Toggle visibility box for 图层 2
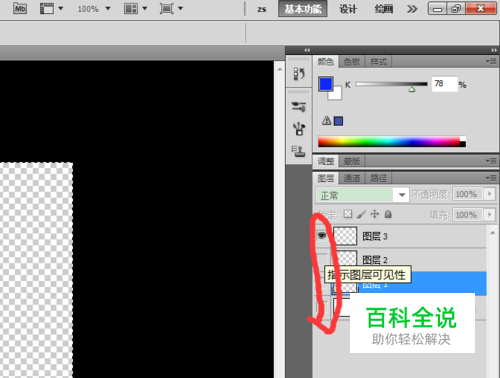This screenshot has height=378, width=500. [x=322, y=259]
